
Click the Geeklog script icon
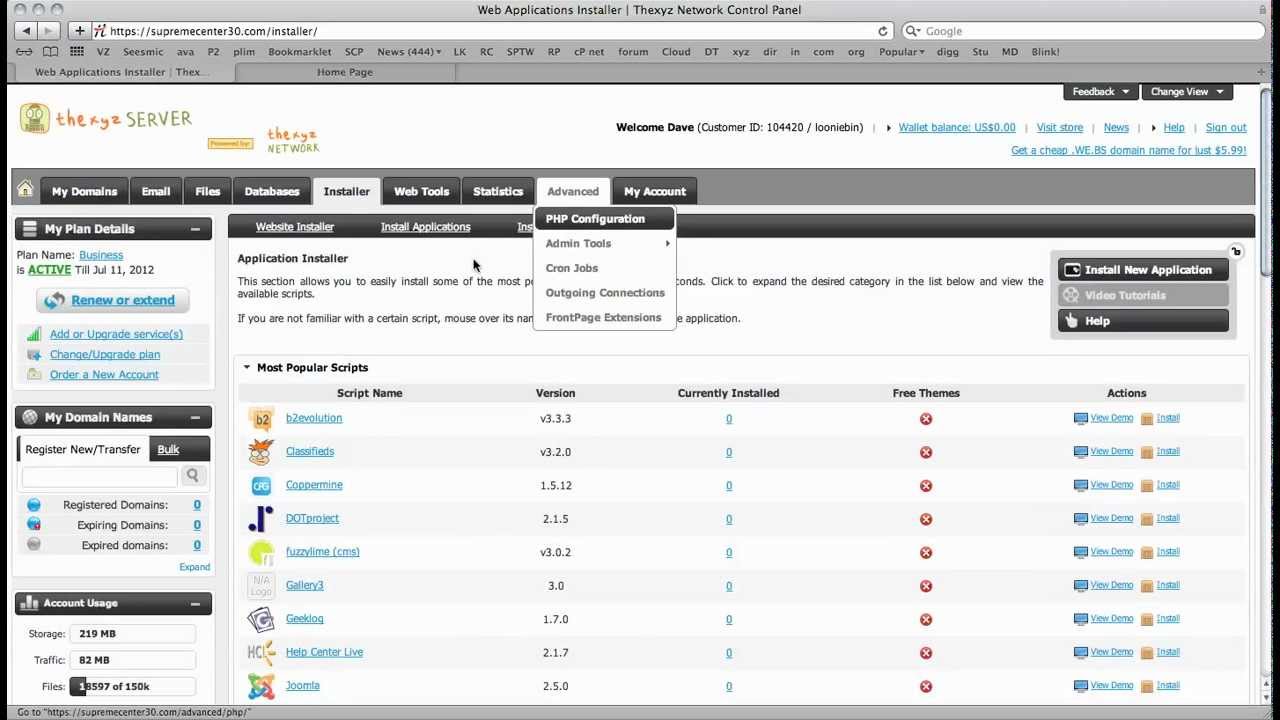(261, 619)
